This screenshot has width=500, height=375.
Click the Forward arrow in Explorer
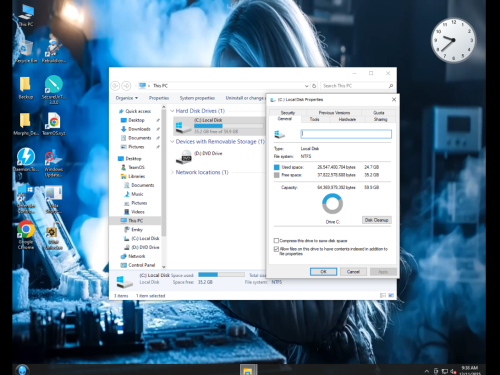(126, 86)
